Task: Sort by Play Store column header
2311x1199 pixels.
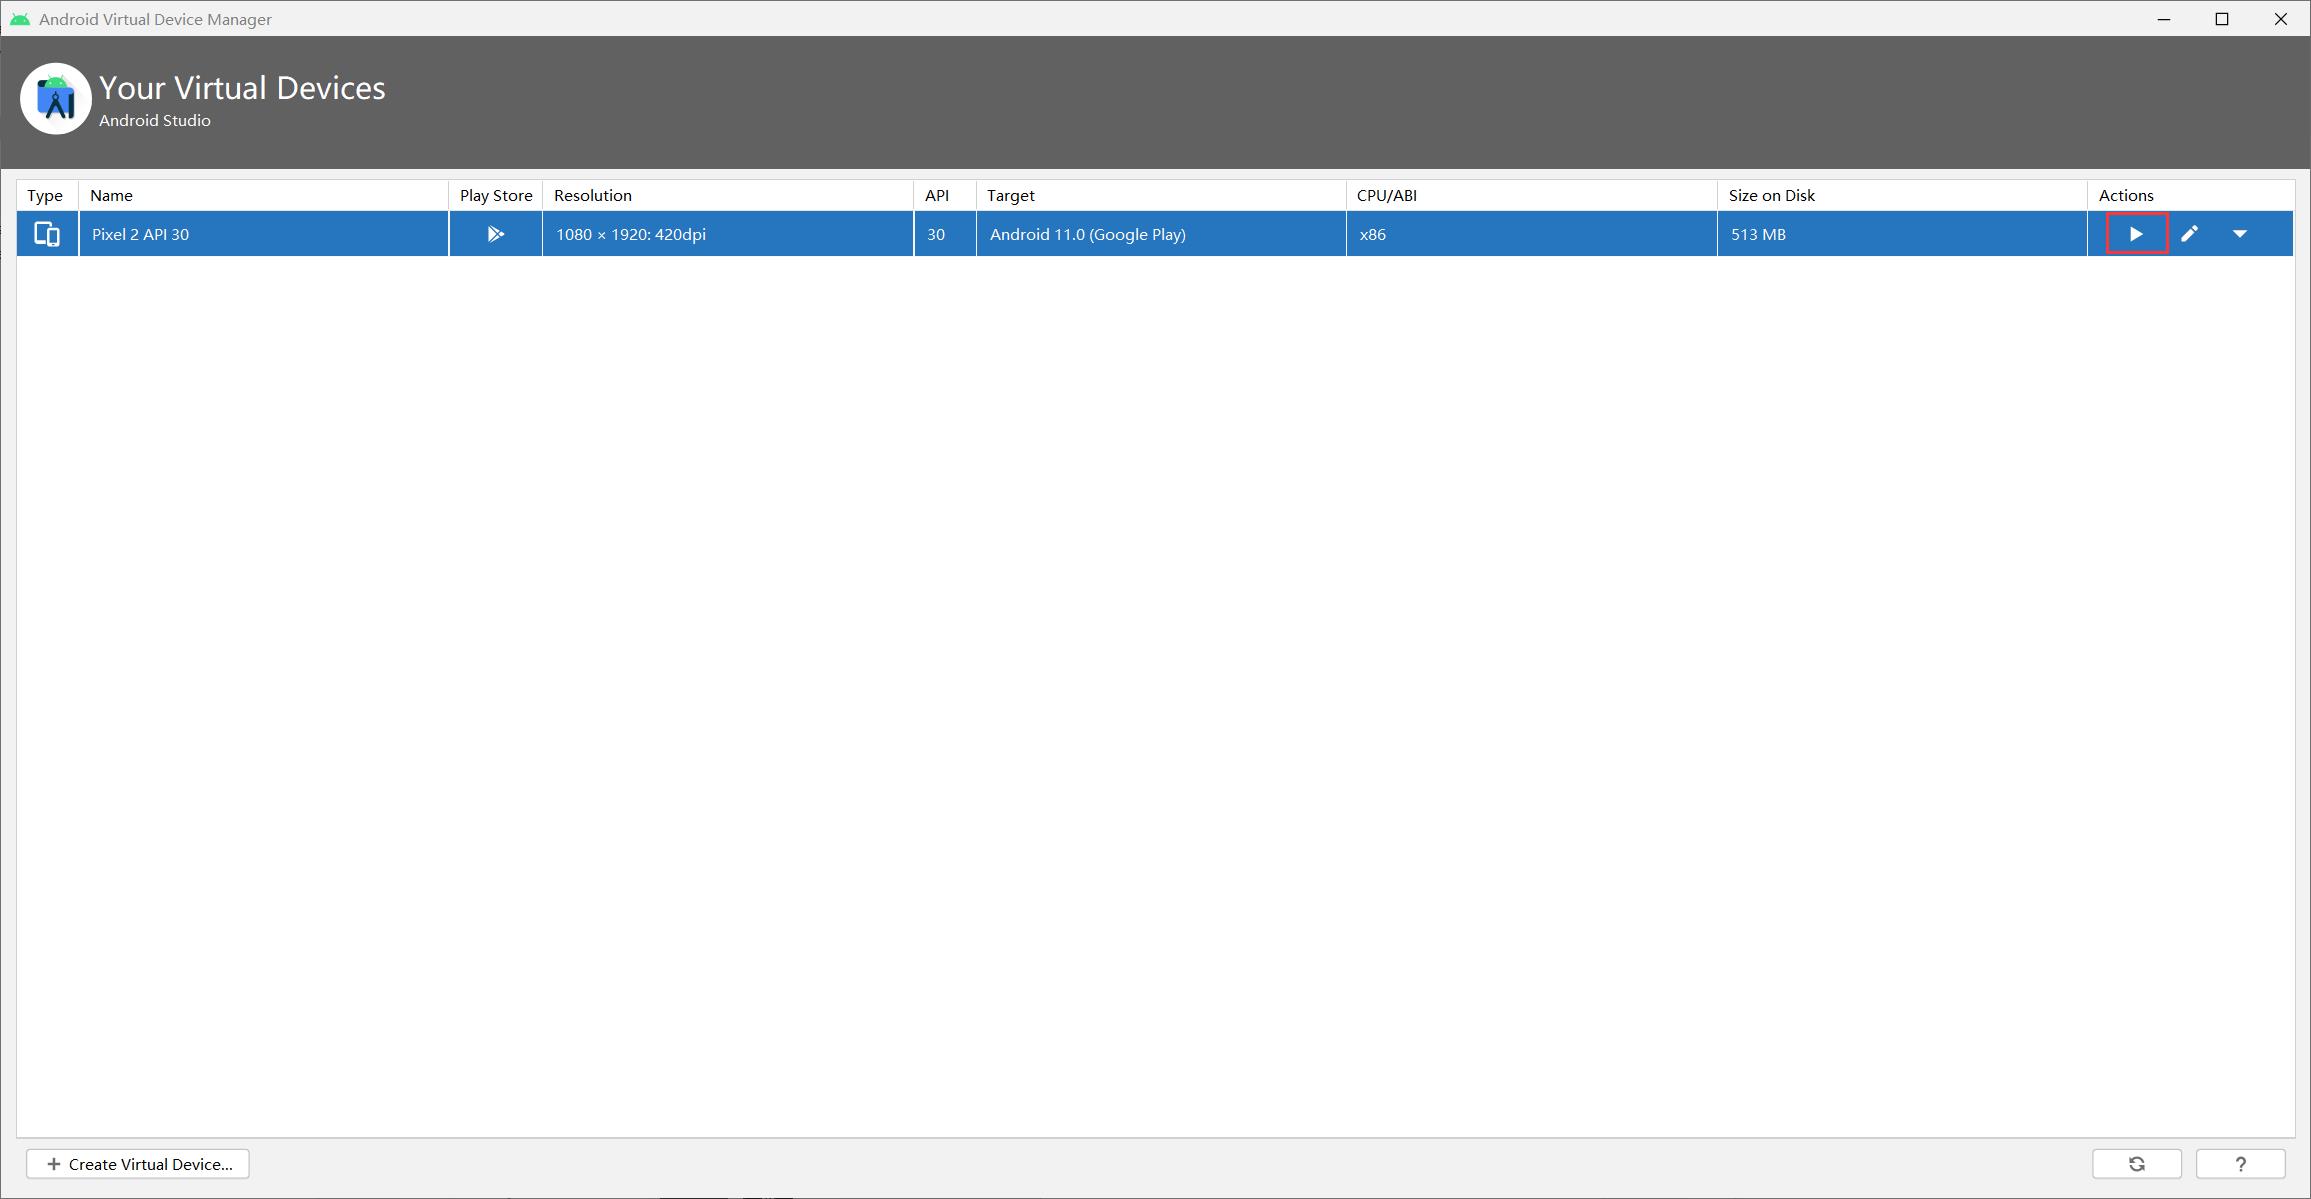Action: click(496, 195)
